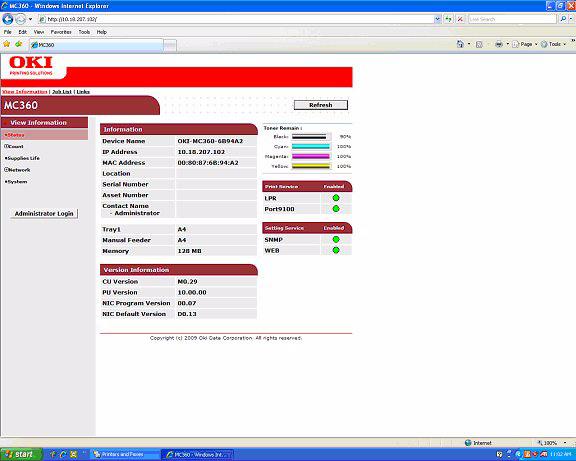Open the Tools menu in menu bar
Screen dimensions: 576x461
[84, 32]
